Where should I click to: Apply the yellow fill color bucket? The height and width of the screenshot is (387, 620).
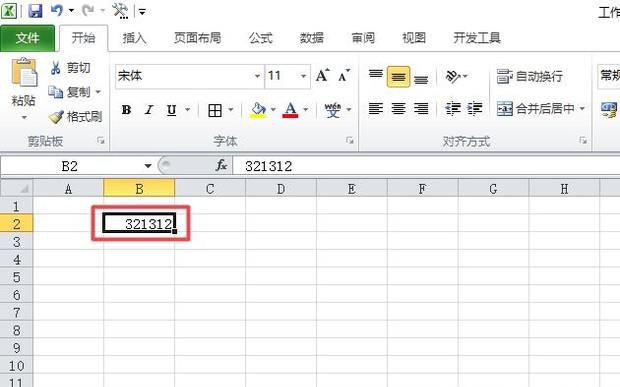[258, 110]
